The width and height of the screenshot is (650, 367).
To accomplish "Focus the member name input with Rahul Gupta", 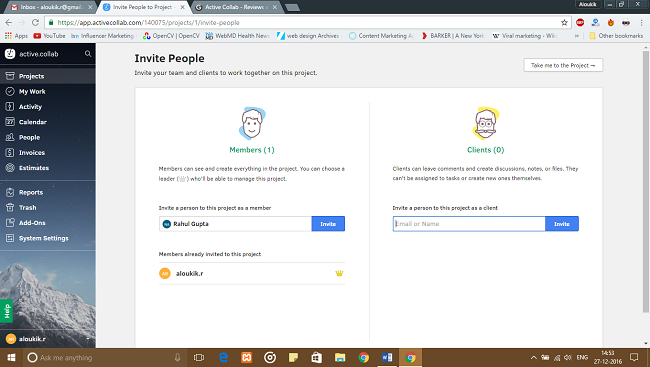I will (x=235, y=224).
